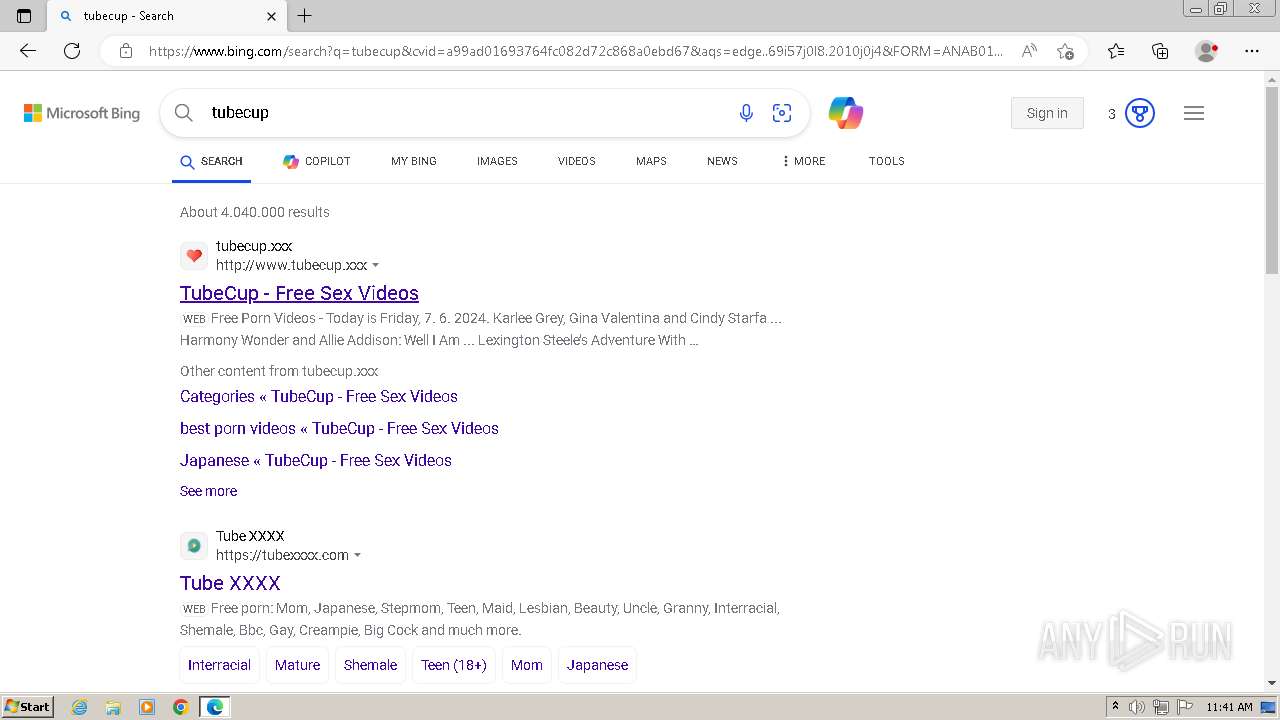Click See more under tubecup results
This screenshot has width=1280, height=720.
pyautogui.click(x=208, y=491)
